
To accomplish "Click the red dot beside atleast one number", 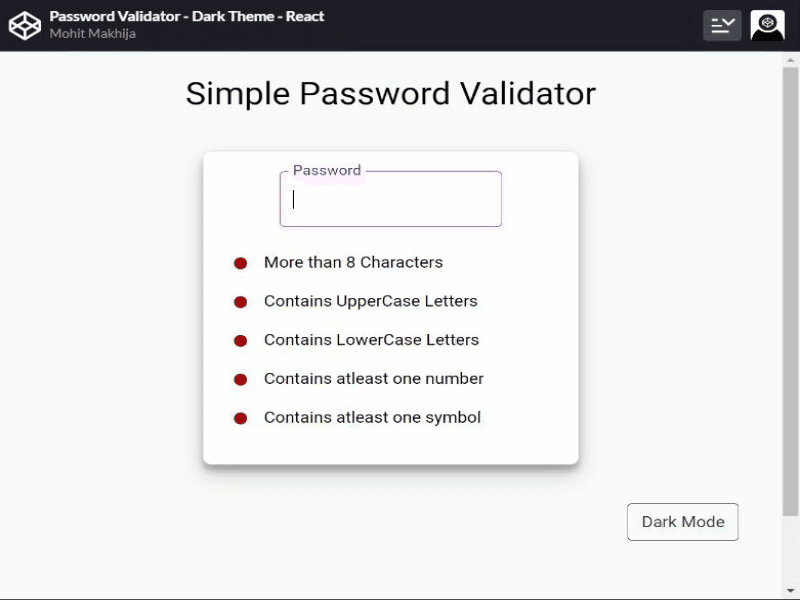I will pos(240,380).
